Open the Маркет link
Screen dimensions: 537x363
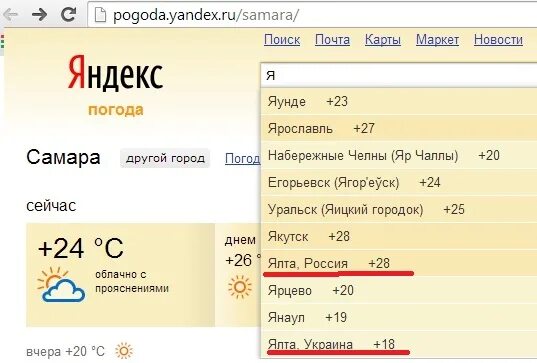pos(437,40)
